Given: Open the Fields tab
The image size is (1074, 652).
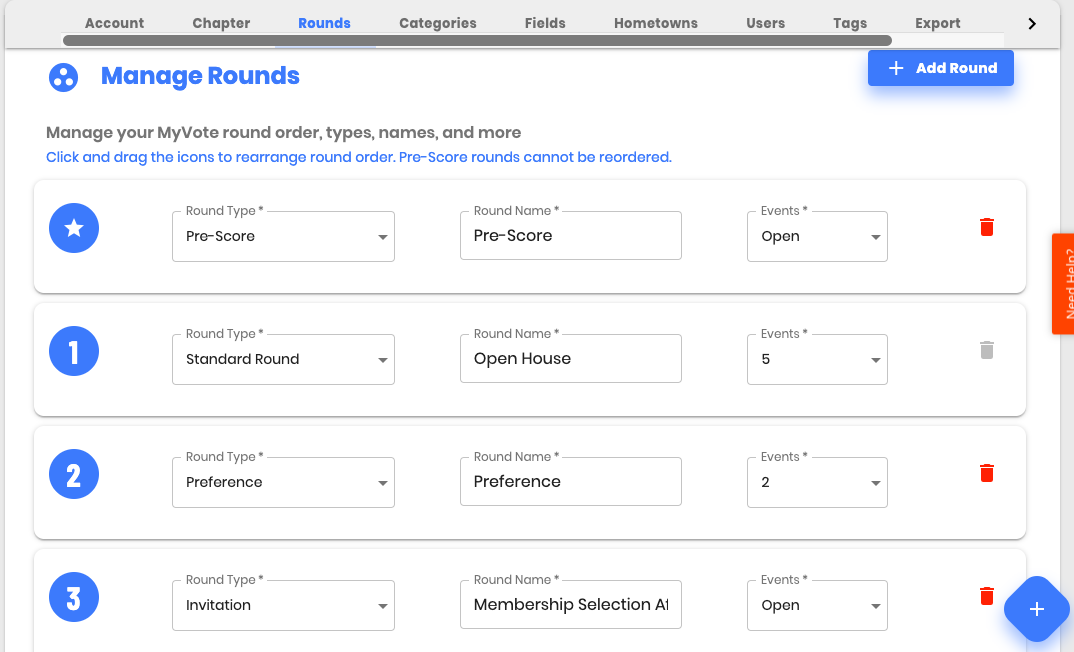Looking at the screenshot, I should coord(545,23).
